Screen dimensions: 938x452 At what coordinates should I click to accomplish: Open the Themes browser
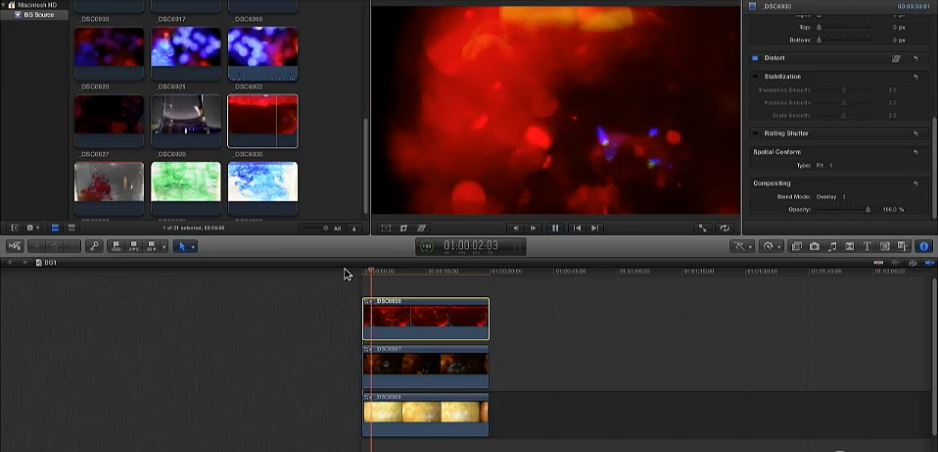[903, 246]
